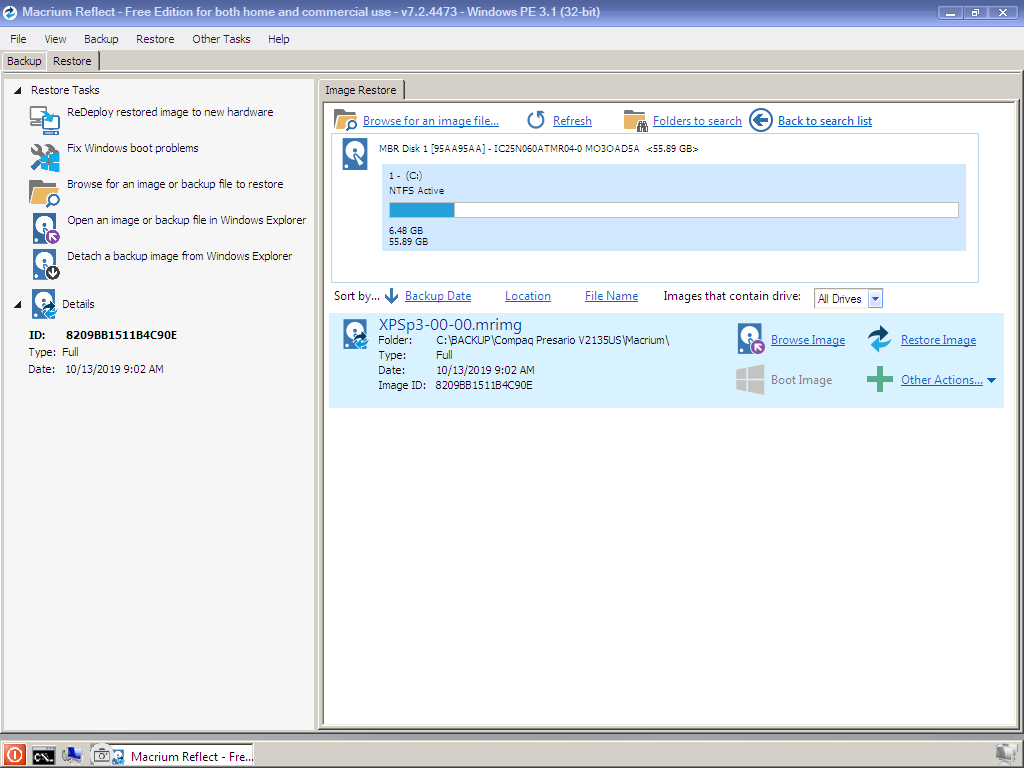This screenshot has width=1024, height=768.
Task: Click the green plus Other Actions icon
Action: point(880,379)
